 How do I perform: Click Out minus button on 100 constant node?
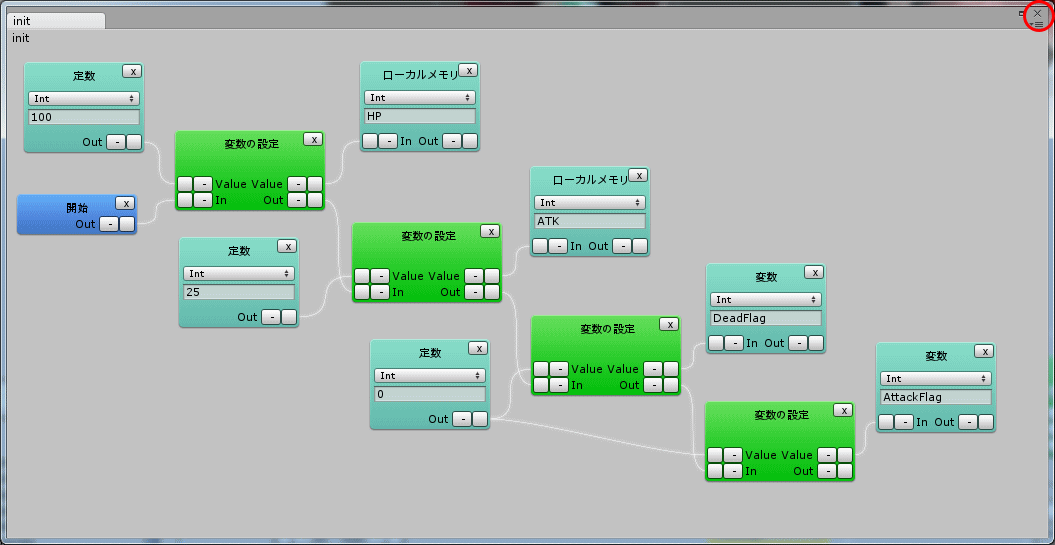(116, 142)
